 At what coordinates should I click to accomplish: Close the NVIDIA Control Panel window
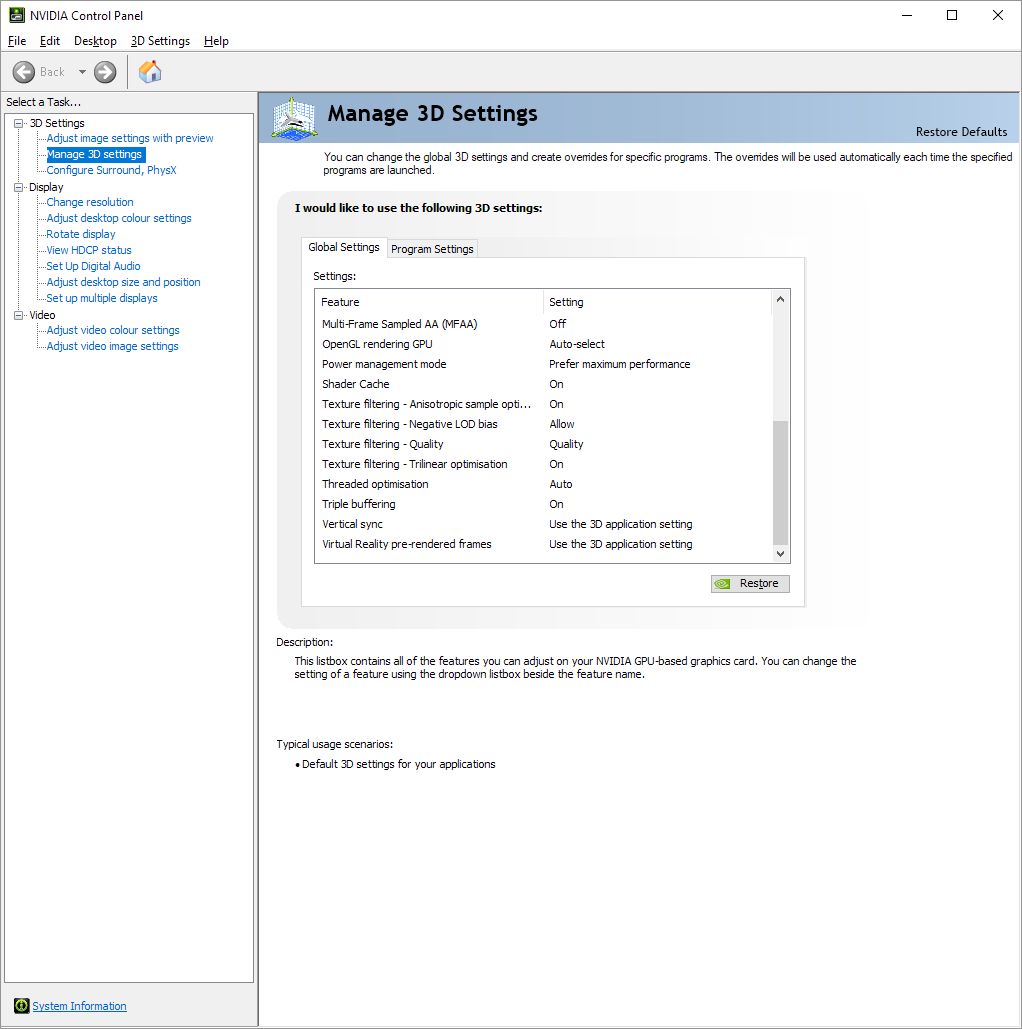tap(998, 15)
